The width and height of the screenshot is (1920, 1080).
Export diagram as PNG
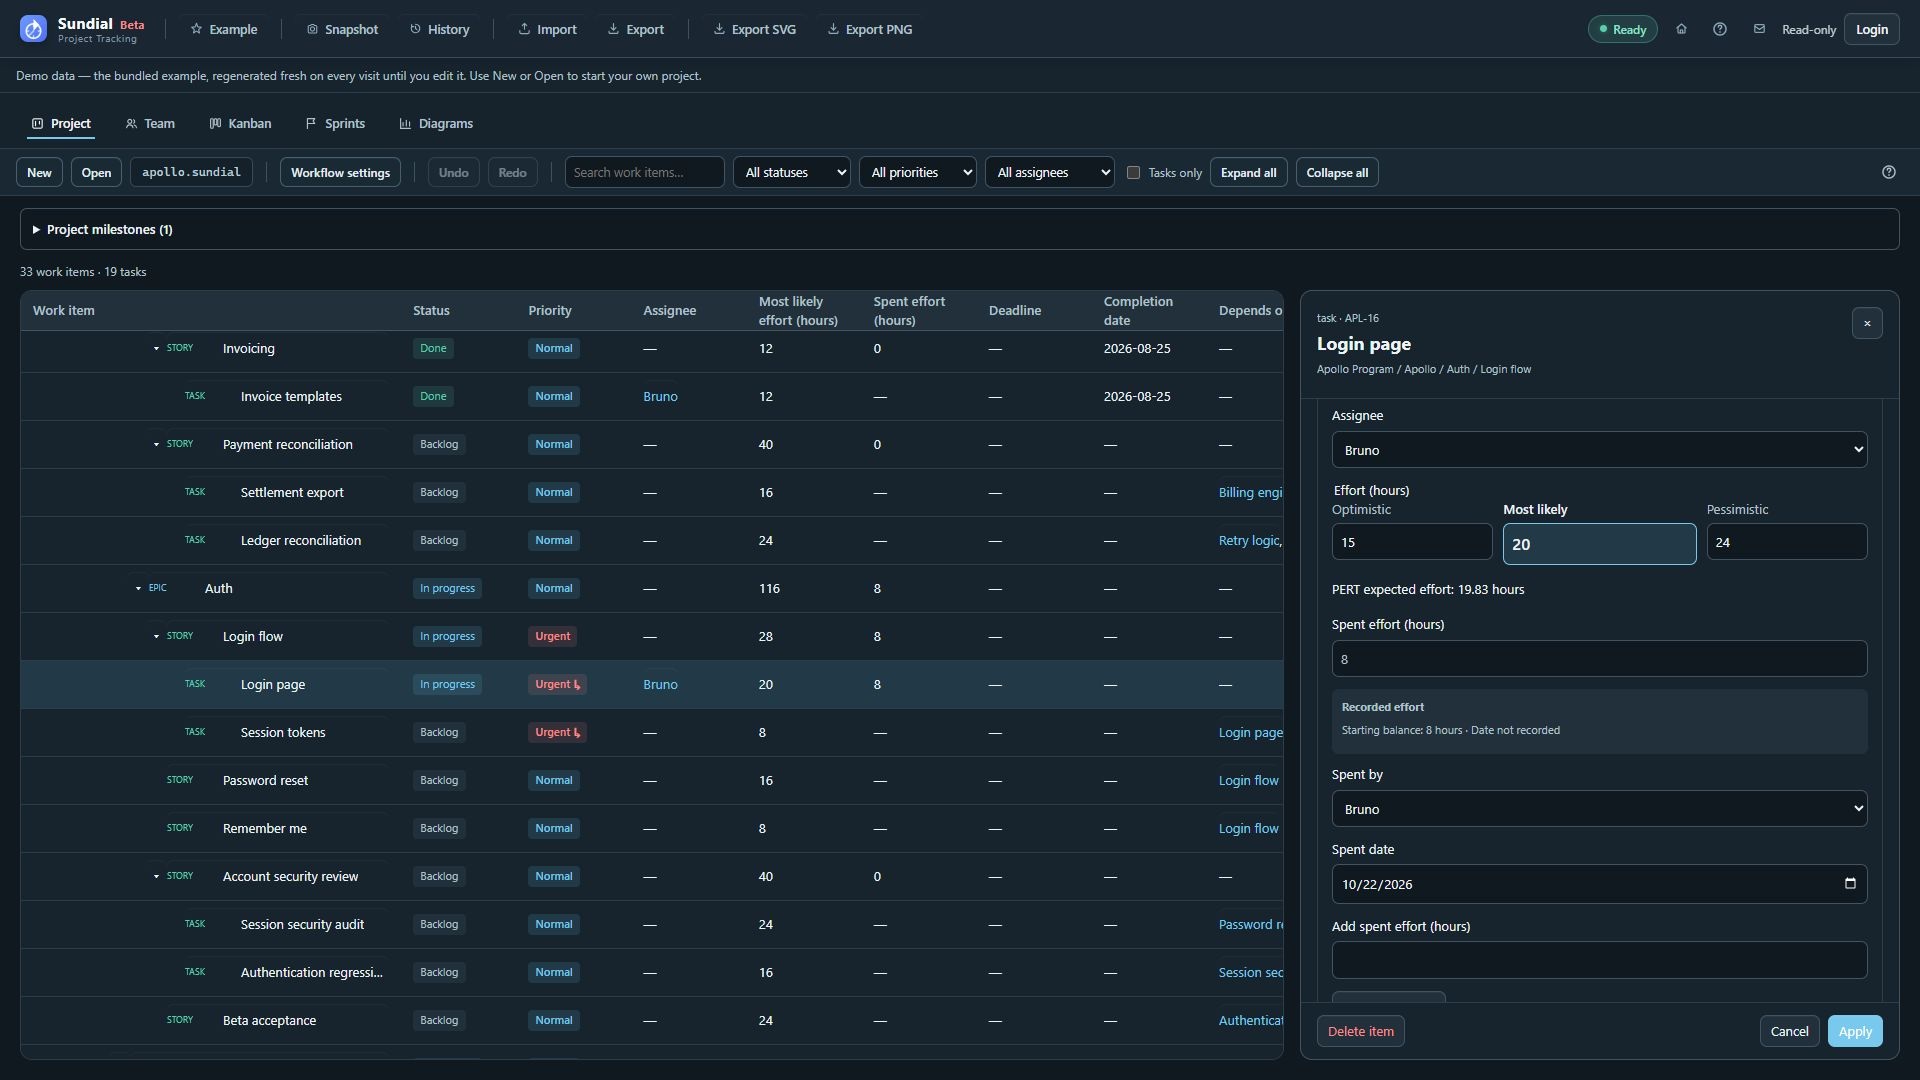point(870,29)
